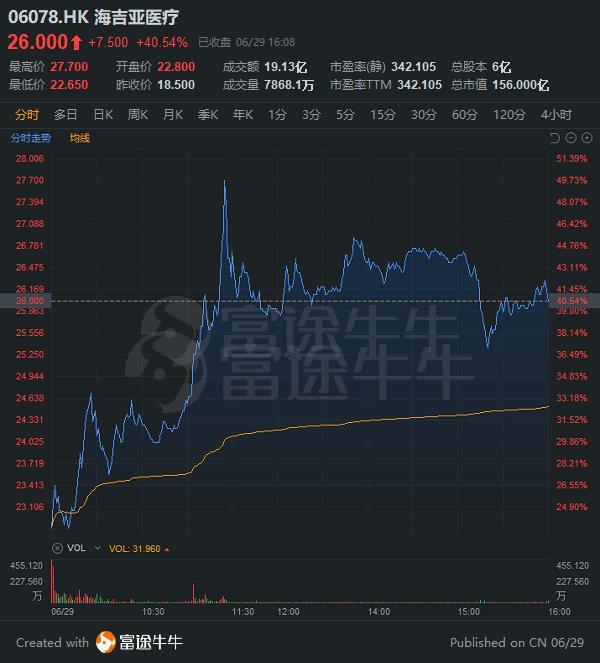Viewport: 600px width, 663px height.
Task: Select the 周K timeframe tab
Action: 138,115
